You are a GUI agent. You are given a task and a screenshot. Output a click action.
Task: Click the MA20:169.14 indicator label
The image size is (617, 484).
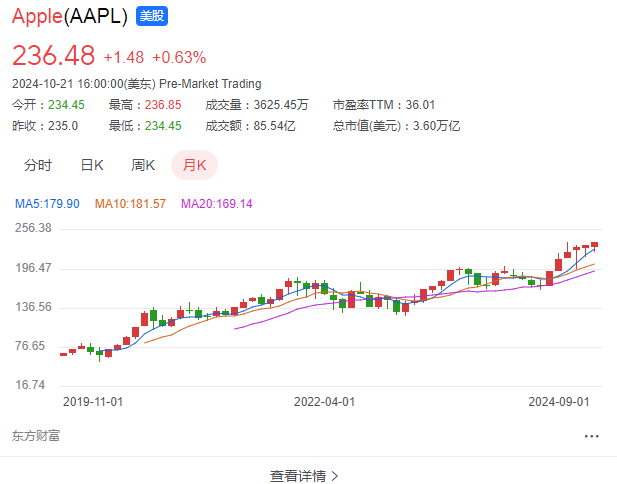click(x=216, y=204)
